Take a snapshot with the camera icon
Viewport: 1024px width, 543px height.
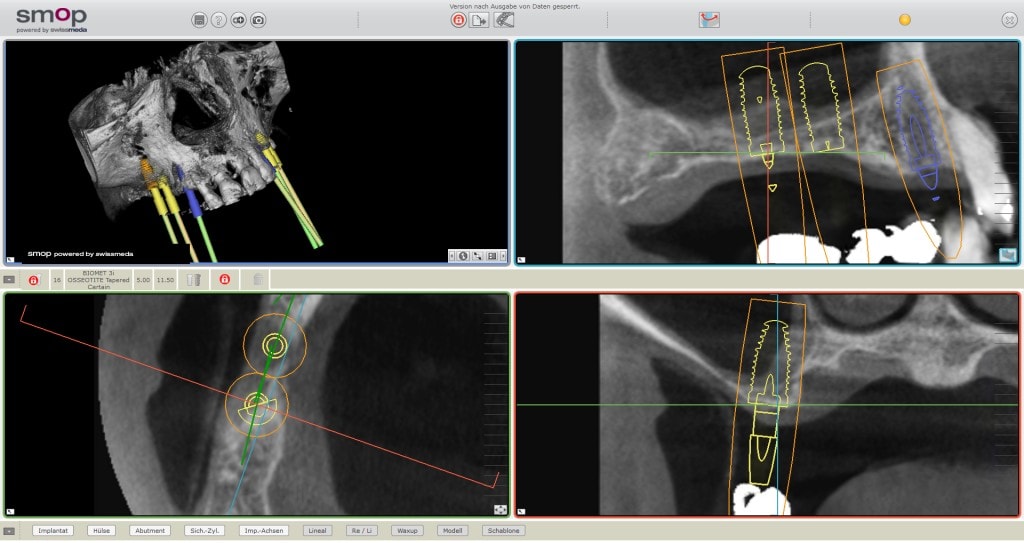[x=259, y=20]
